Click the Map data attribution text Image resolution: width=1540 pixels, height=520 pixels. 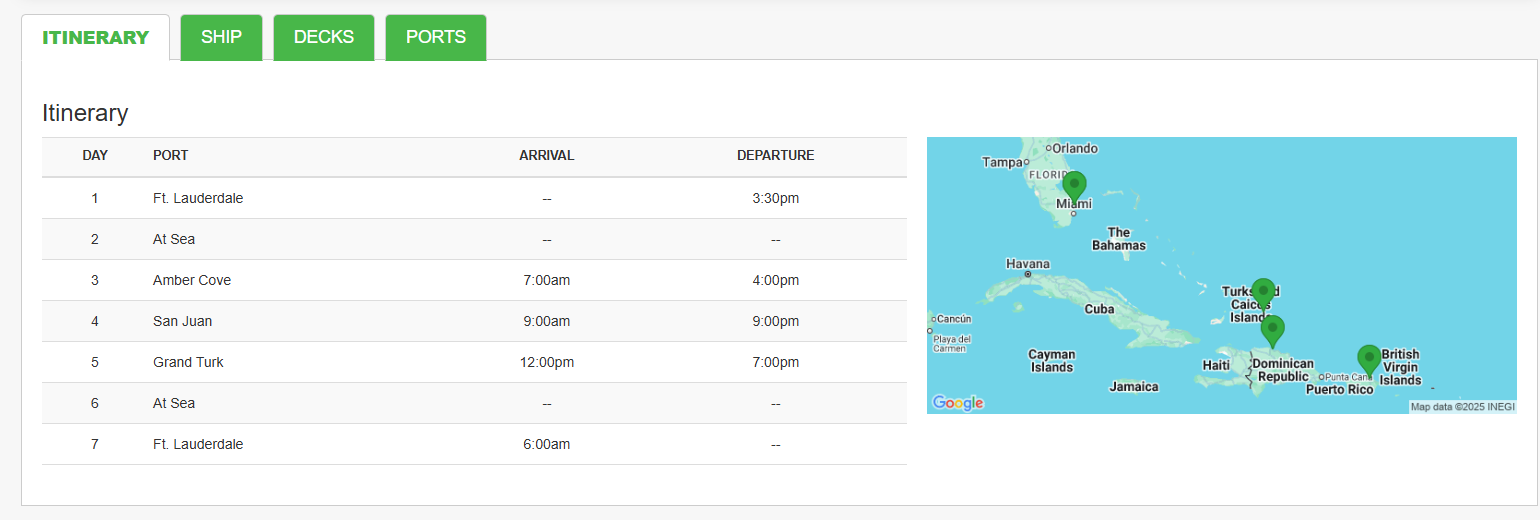click(x=1462, y=407)
